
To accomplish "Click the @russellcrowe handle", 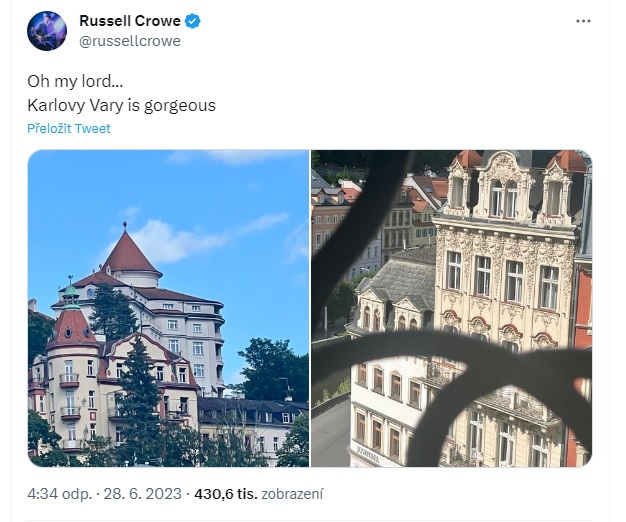I will [130, 41].
